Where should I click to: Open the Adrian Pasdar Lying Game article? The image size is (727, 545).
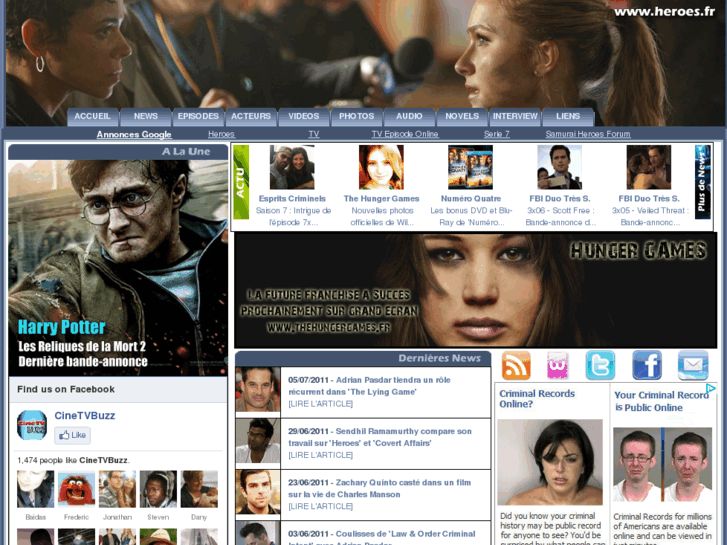(370, 386)
